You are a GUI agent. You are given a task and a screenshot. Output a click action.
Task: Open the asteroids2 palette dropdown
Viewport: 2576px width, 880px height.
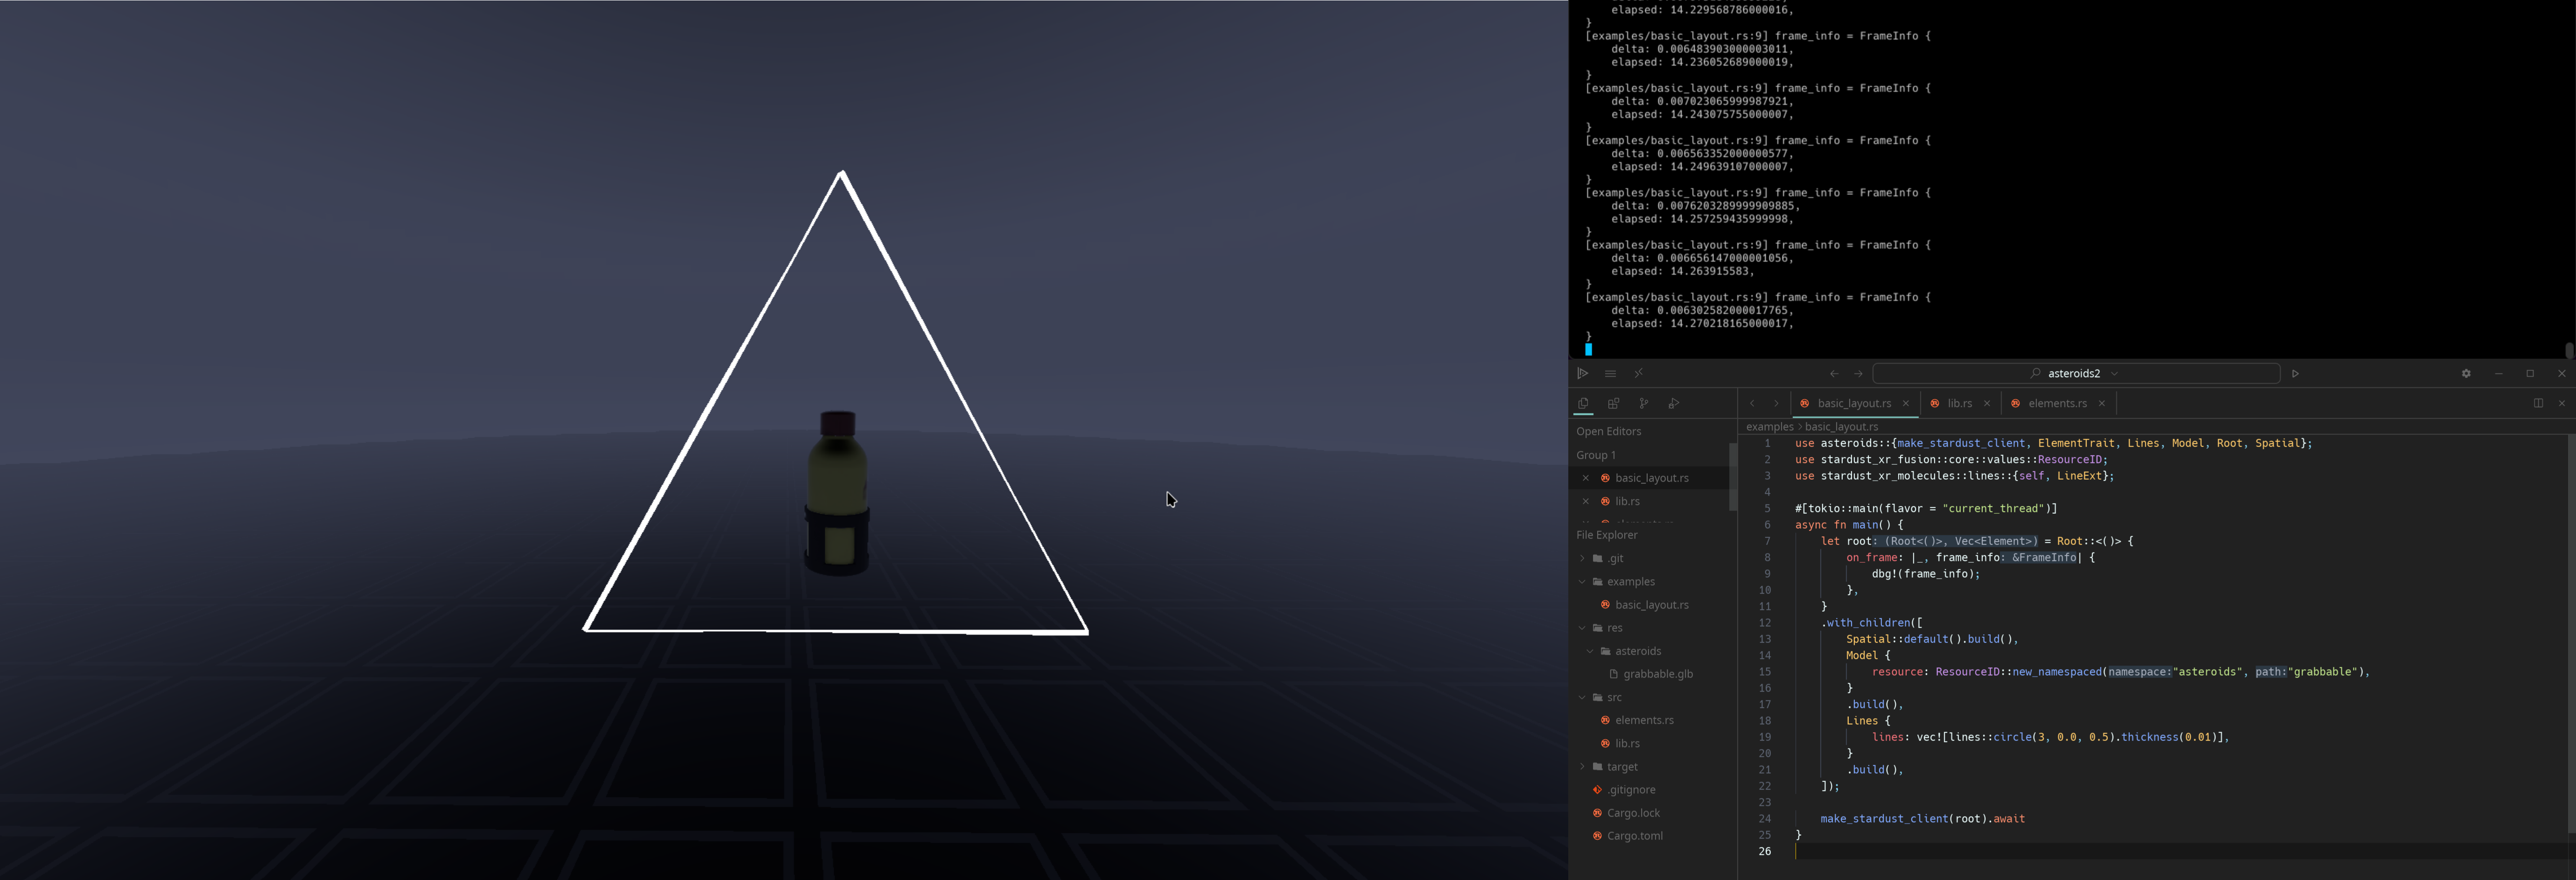2074,374
